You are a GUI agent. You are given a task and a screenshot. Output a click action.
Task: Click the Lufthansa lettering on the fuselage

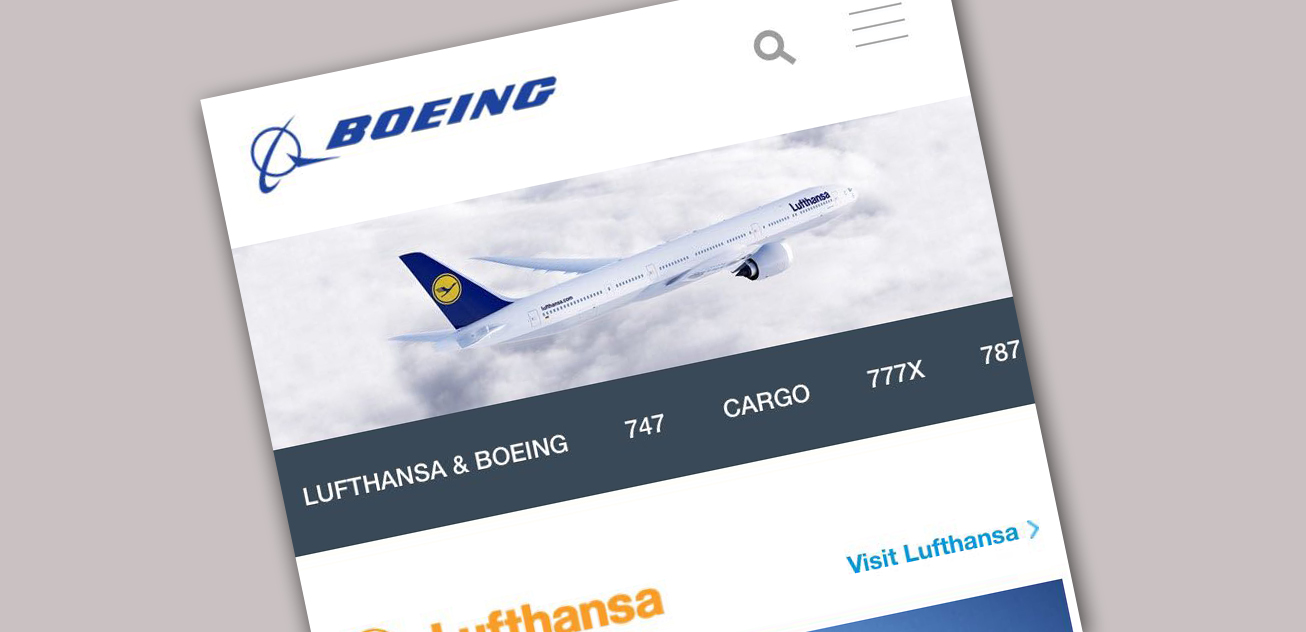point(810,201)
